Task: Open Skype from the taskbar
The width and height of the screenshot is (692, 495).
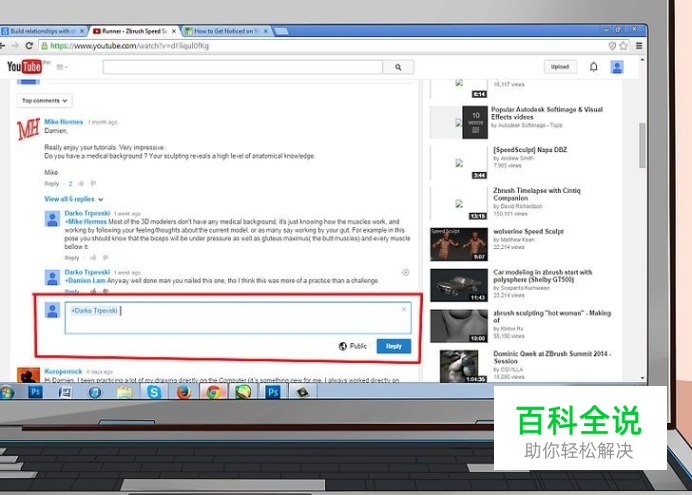Action: (x=154, y=392)
